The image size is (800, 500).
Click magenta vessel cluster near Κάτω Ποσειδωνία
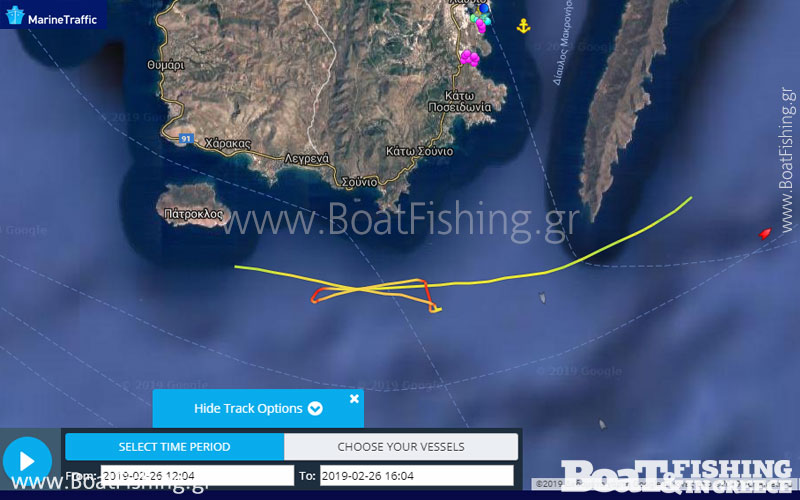[x=469, y=58]
